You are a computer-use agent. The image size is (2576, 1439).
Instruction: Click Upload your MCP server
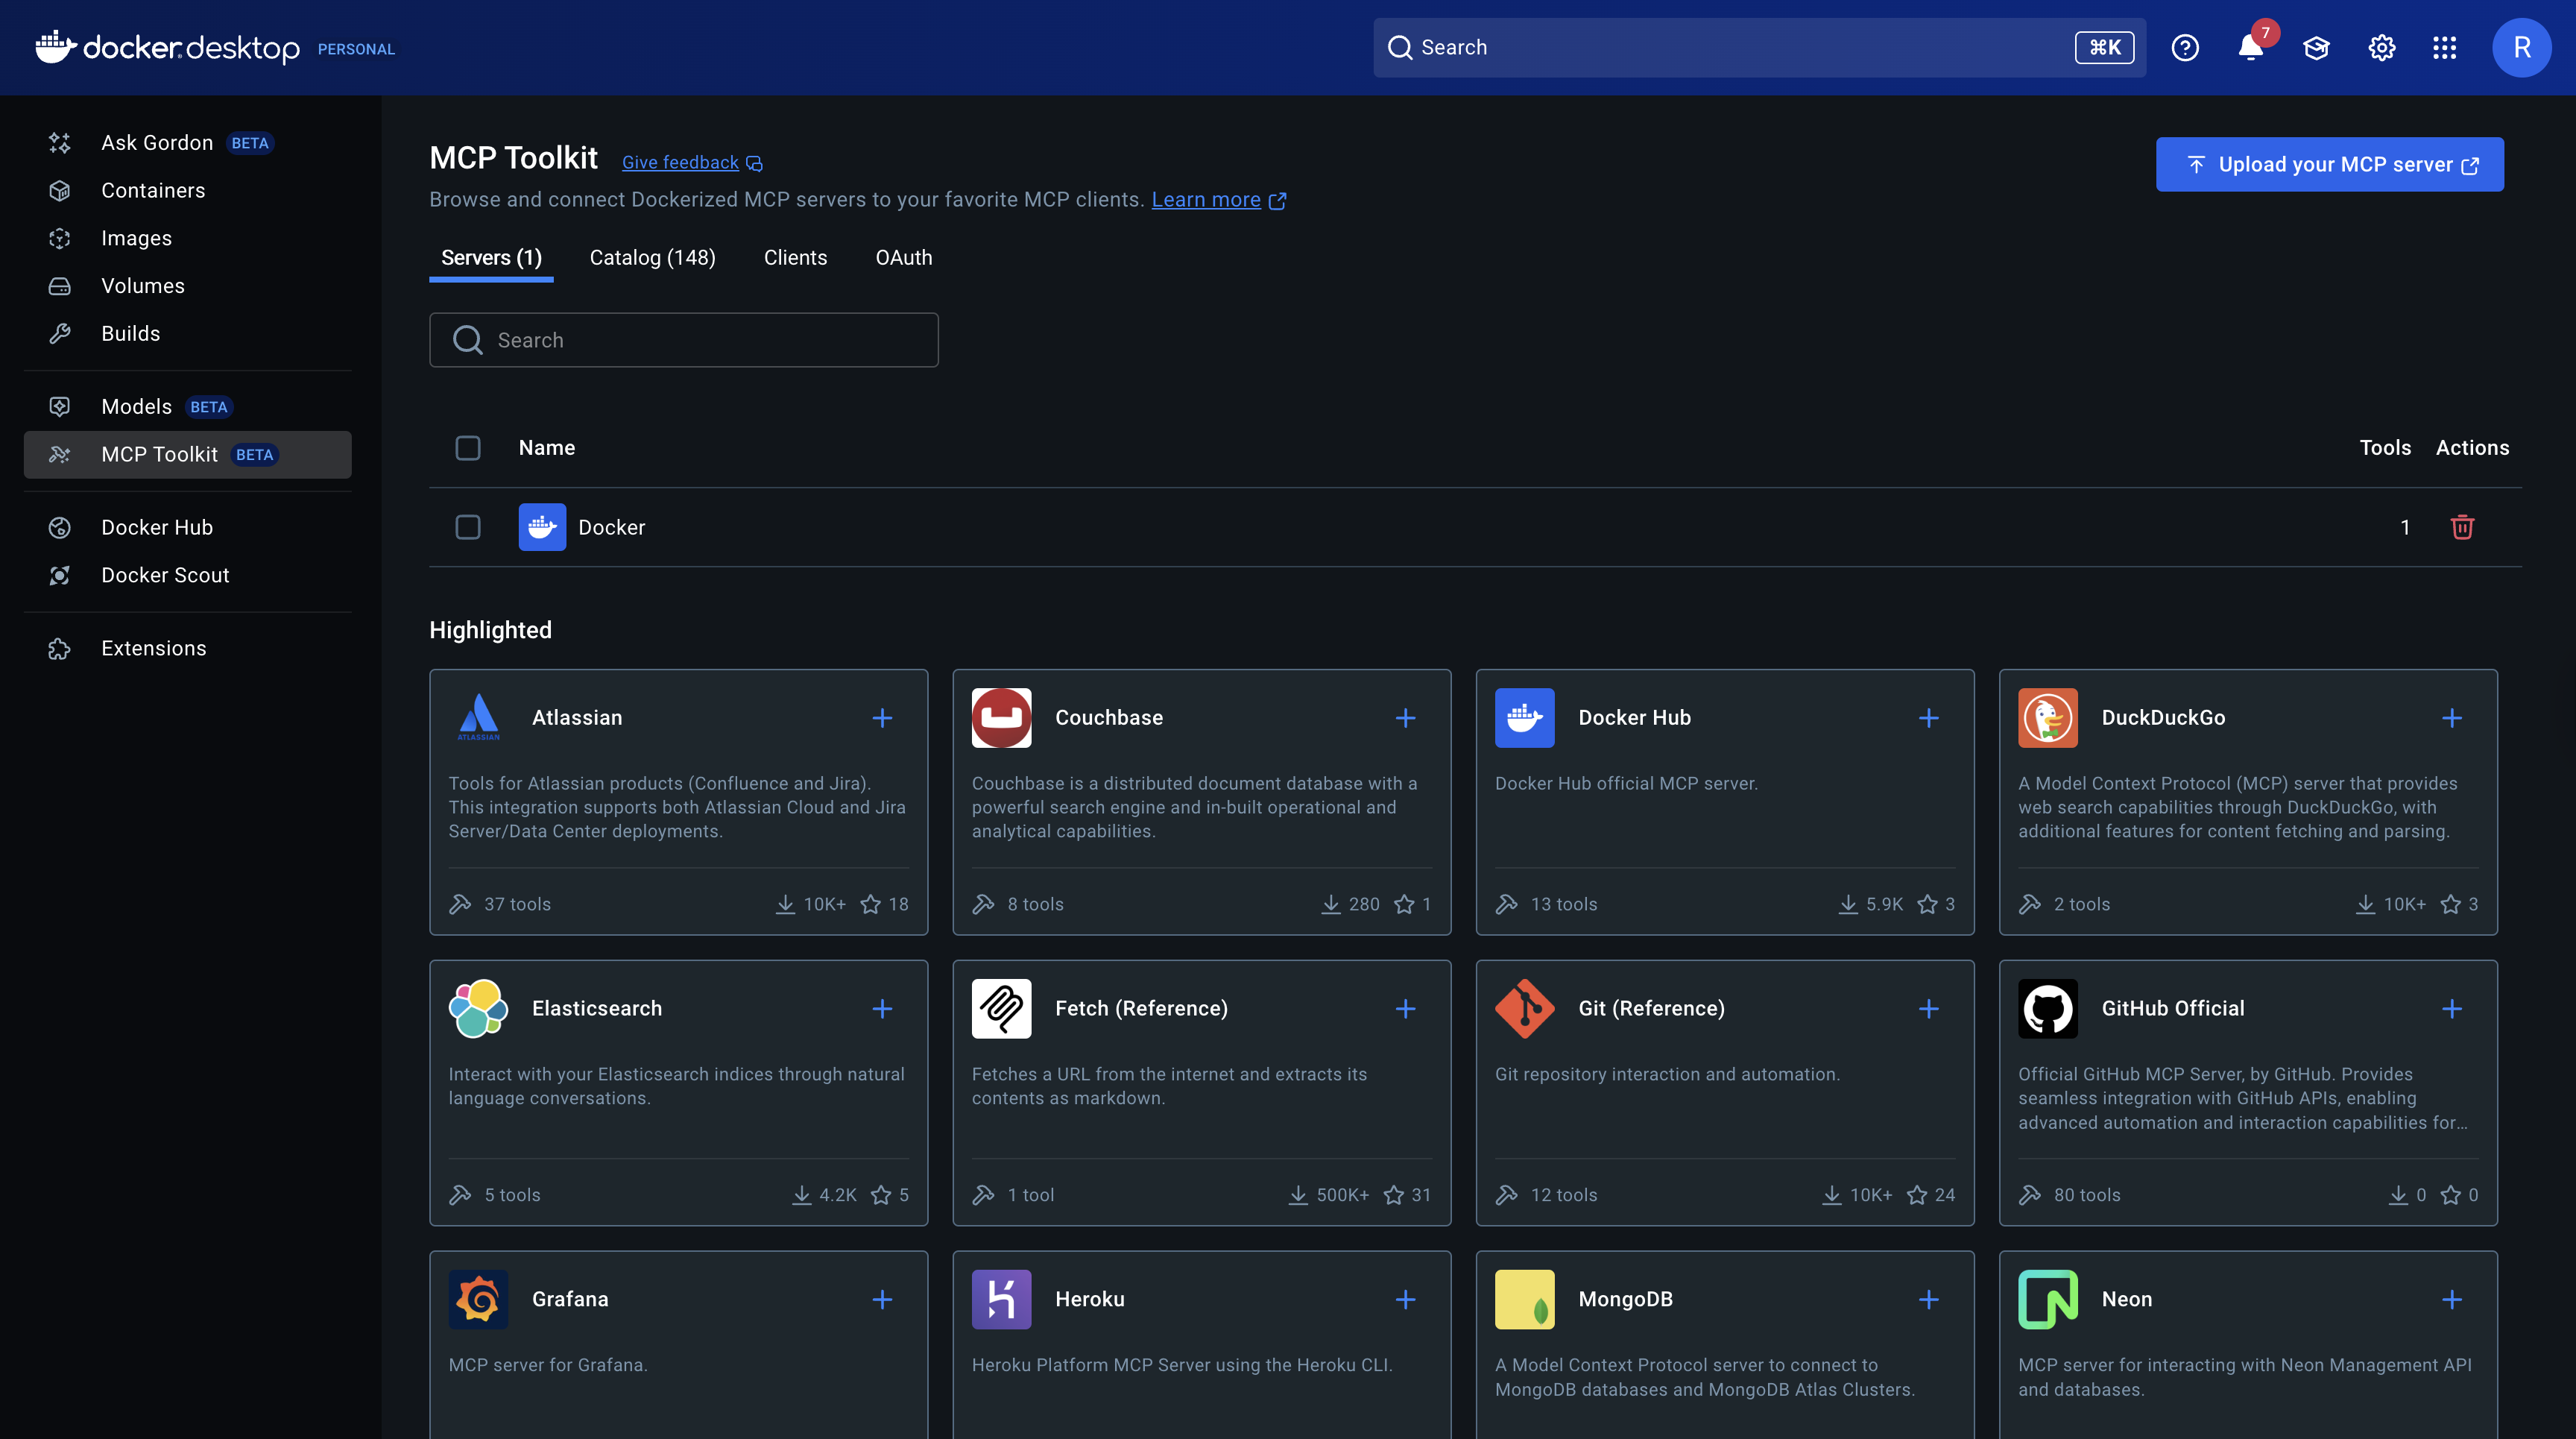click(2329, 164)
